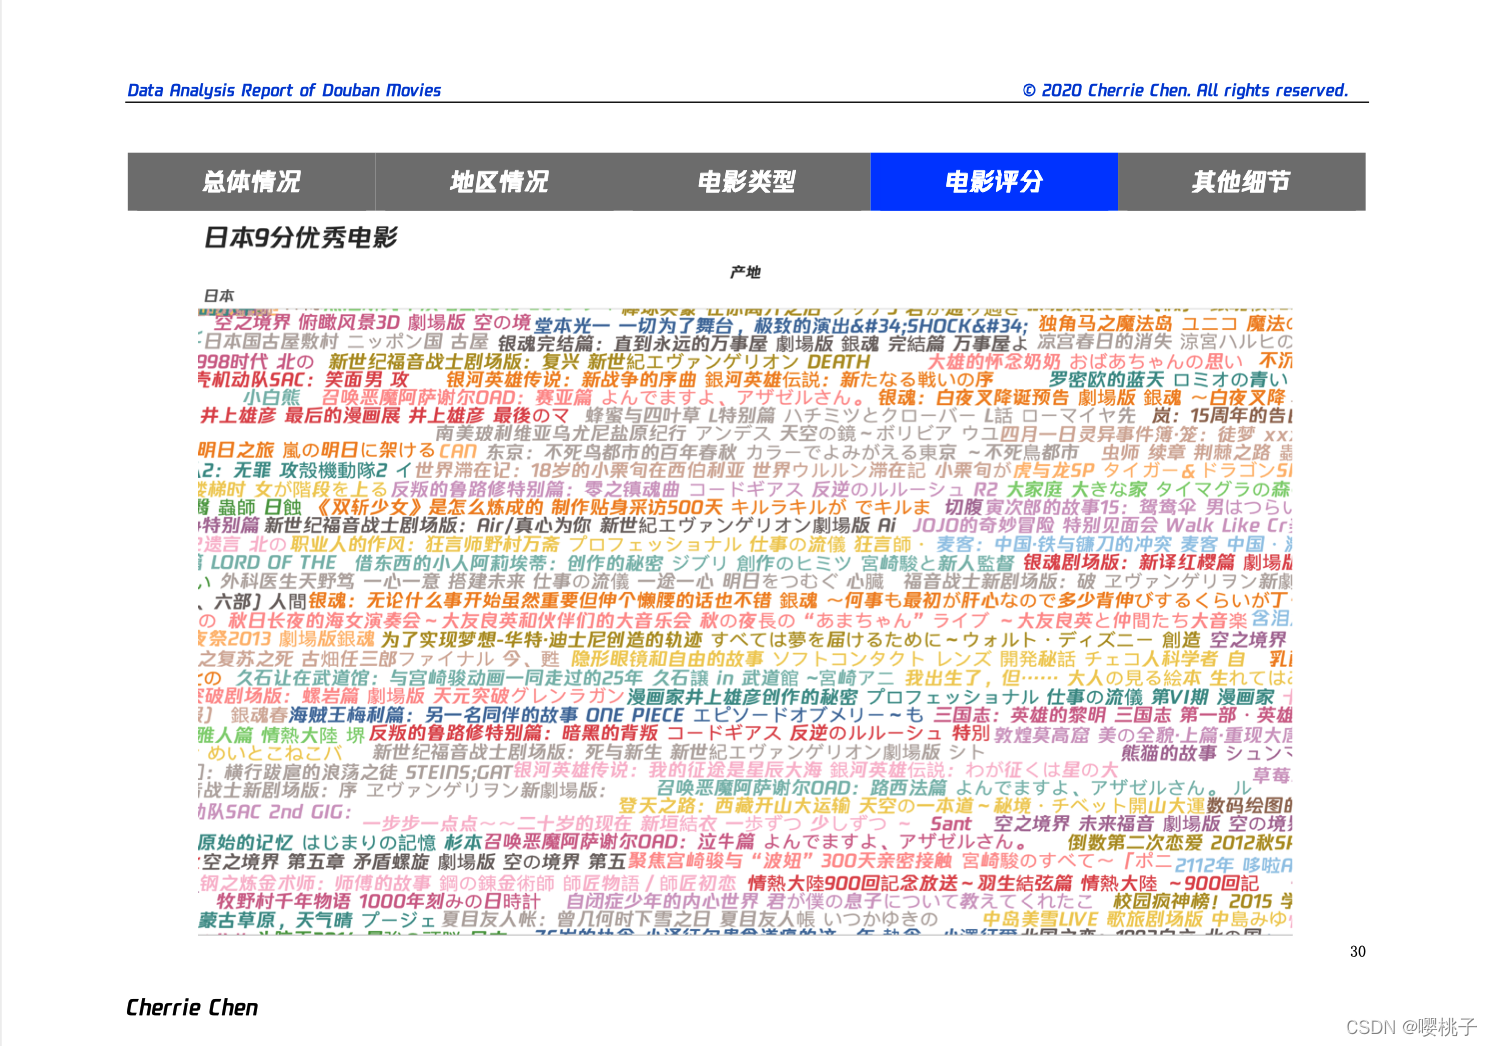1492x1046 pixels.
Task: Open the 总体情况 tab
Action: 251,182
